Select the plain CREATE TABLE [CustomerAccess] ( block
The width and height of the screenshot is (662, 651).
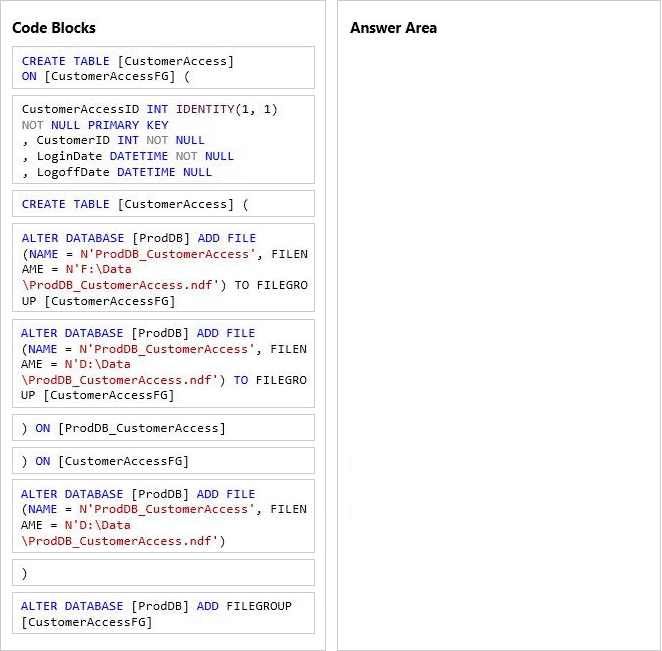coord(163,204)
